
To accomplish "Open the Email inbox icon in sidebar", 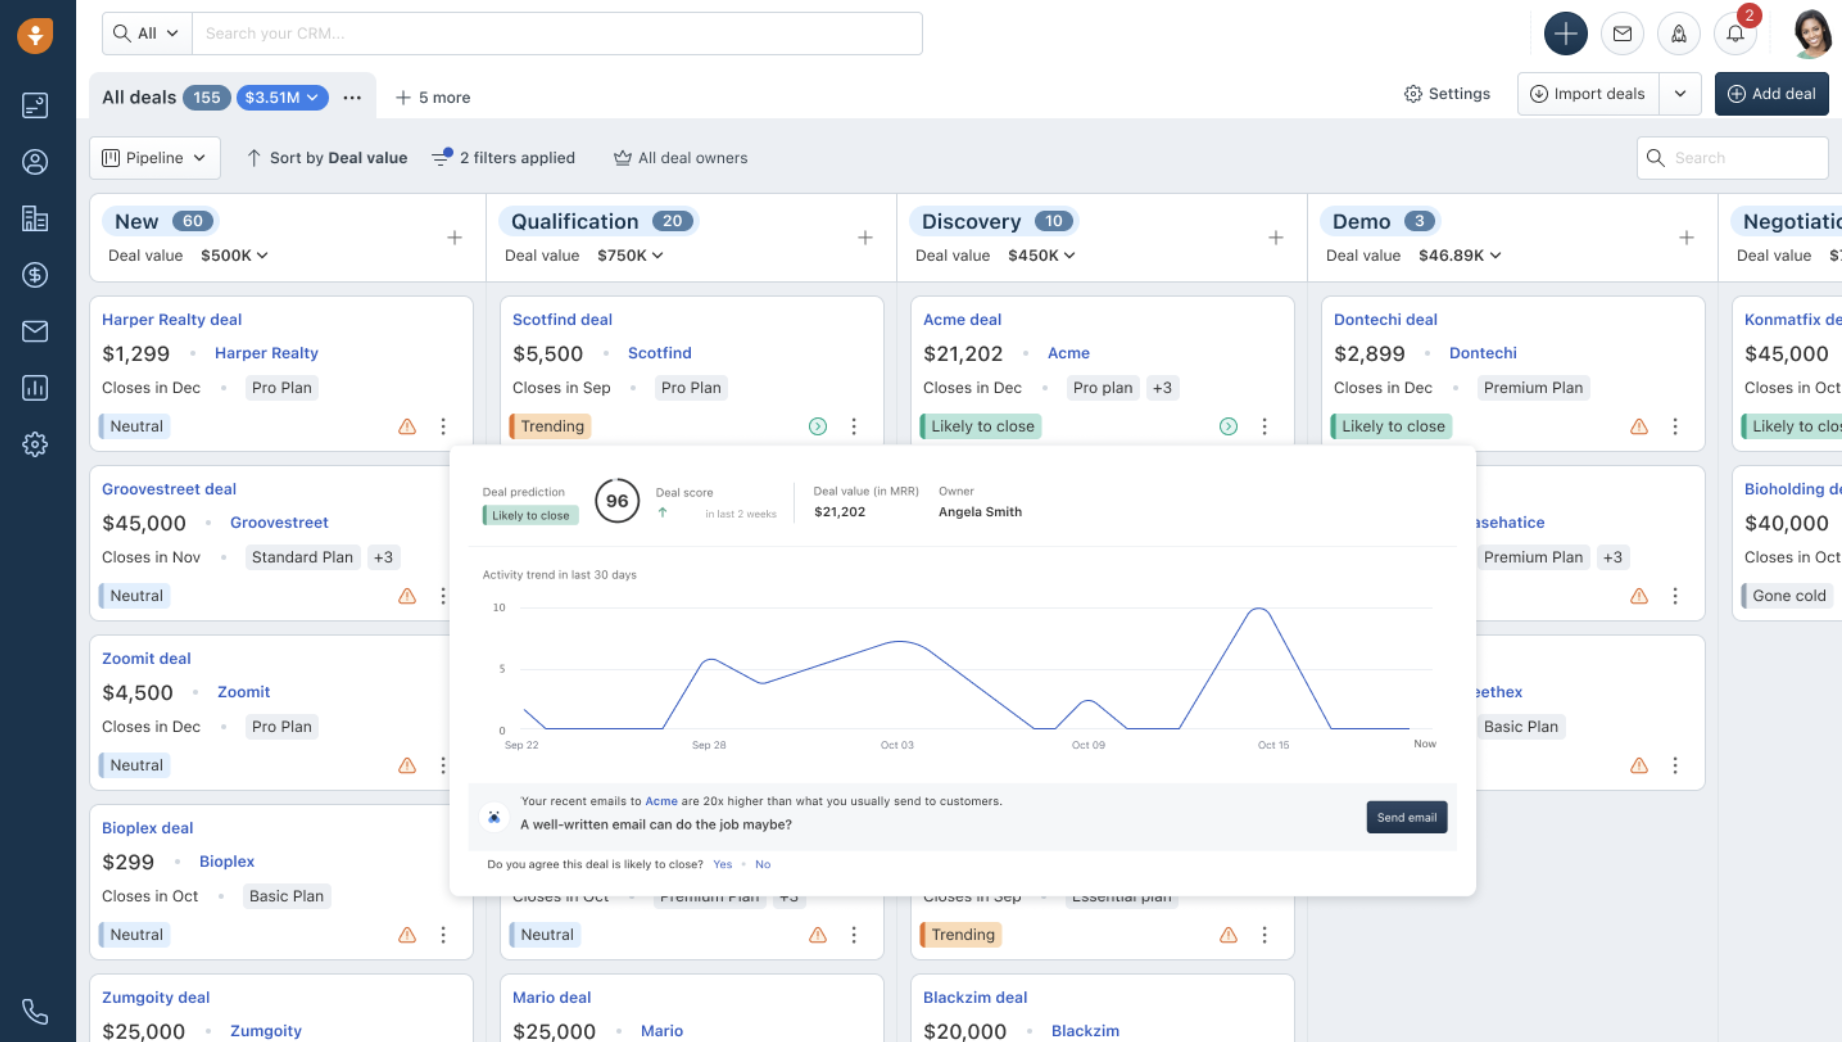I will tap(36, 331).
